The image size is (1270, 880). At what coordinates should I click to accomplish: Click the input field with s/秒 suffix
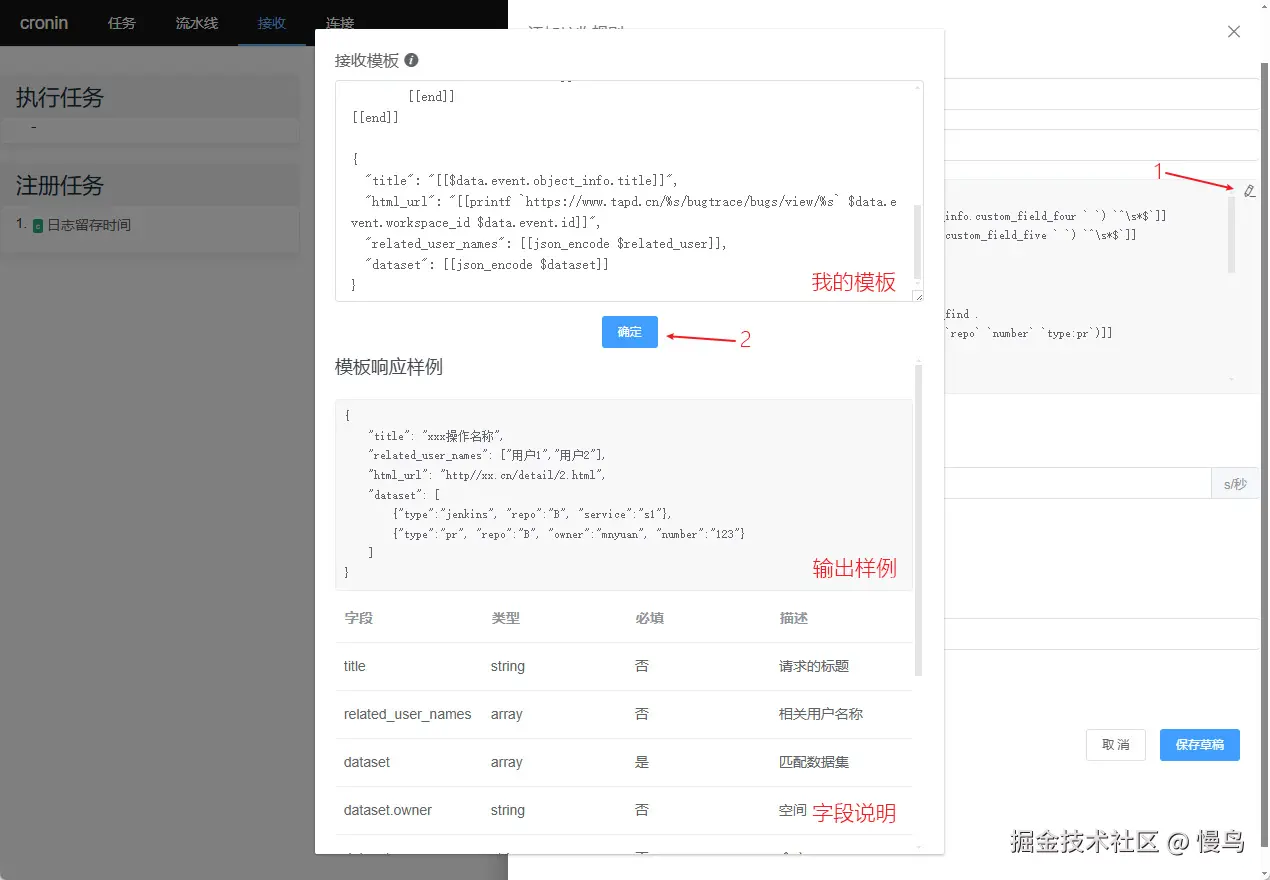1077,484
